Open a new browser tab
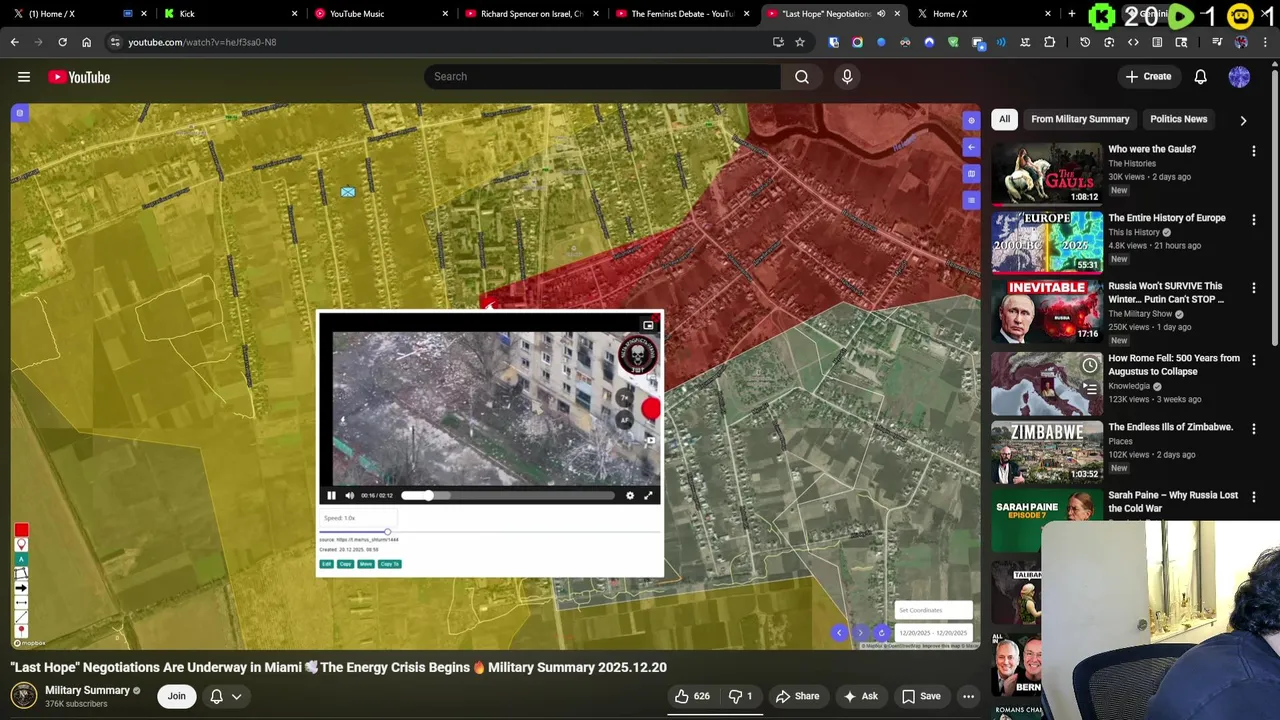The width and height of the screenshot is (1280, 720). pos(1072,14)
